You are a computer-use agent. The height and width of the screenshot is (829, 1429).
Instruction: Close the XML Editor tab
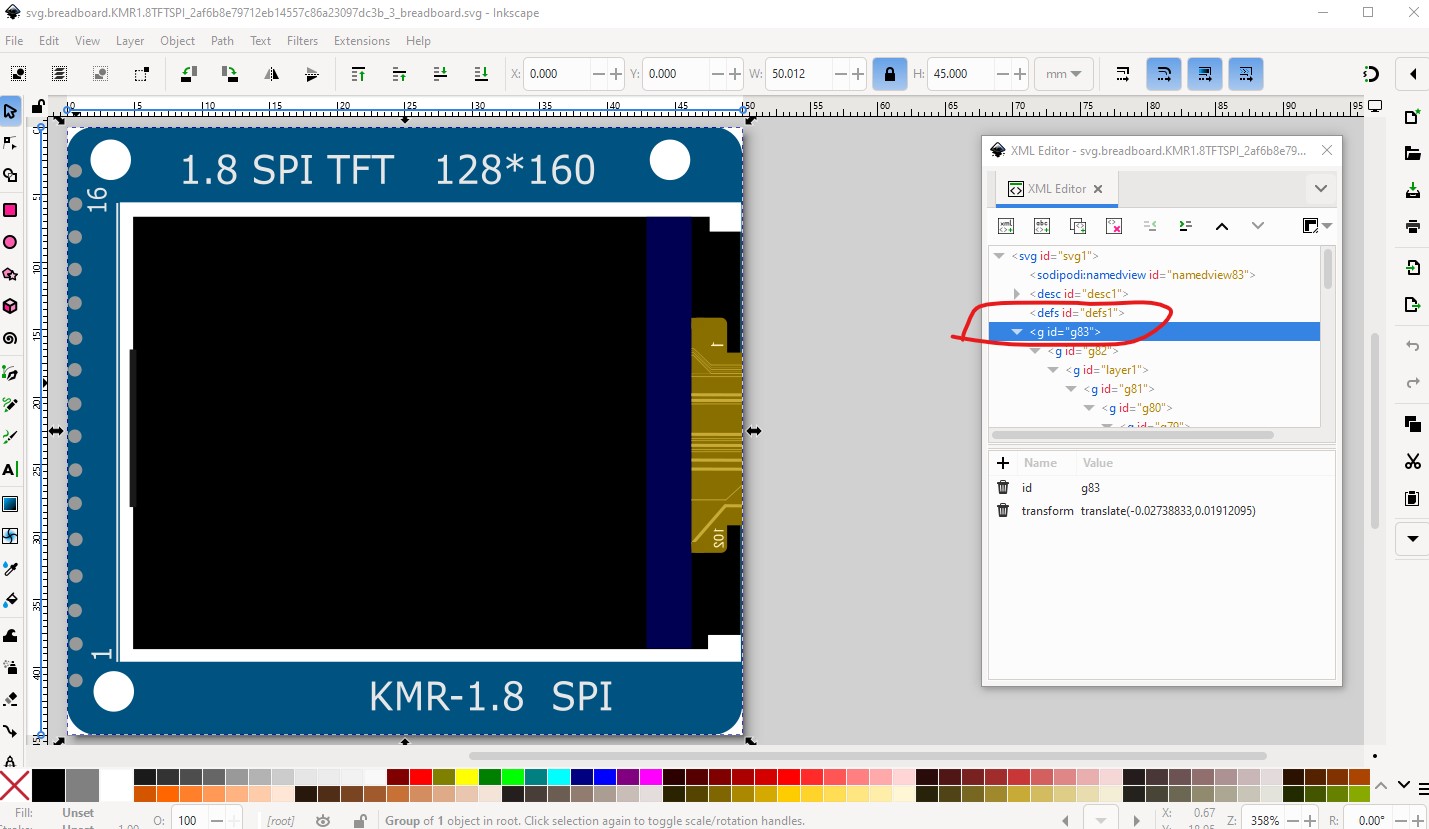pyautogui.click(x=1097, y=189)
